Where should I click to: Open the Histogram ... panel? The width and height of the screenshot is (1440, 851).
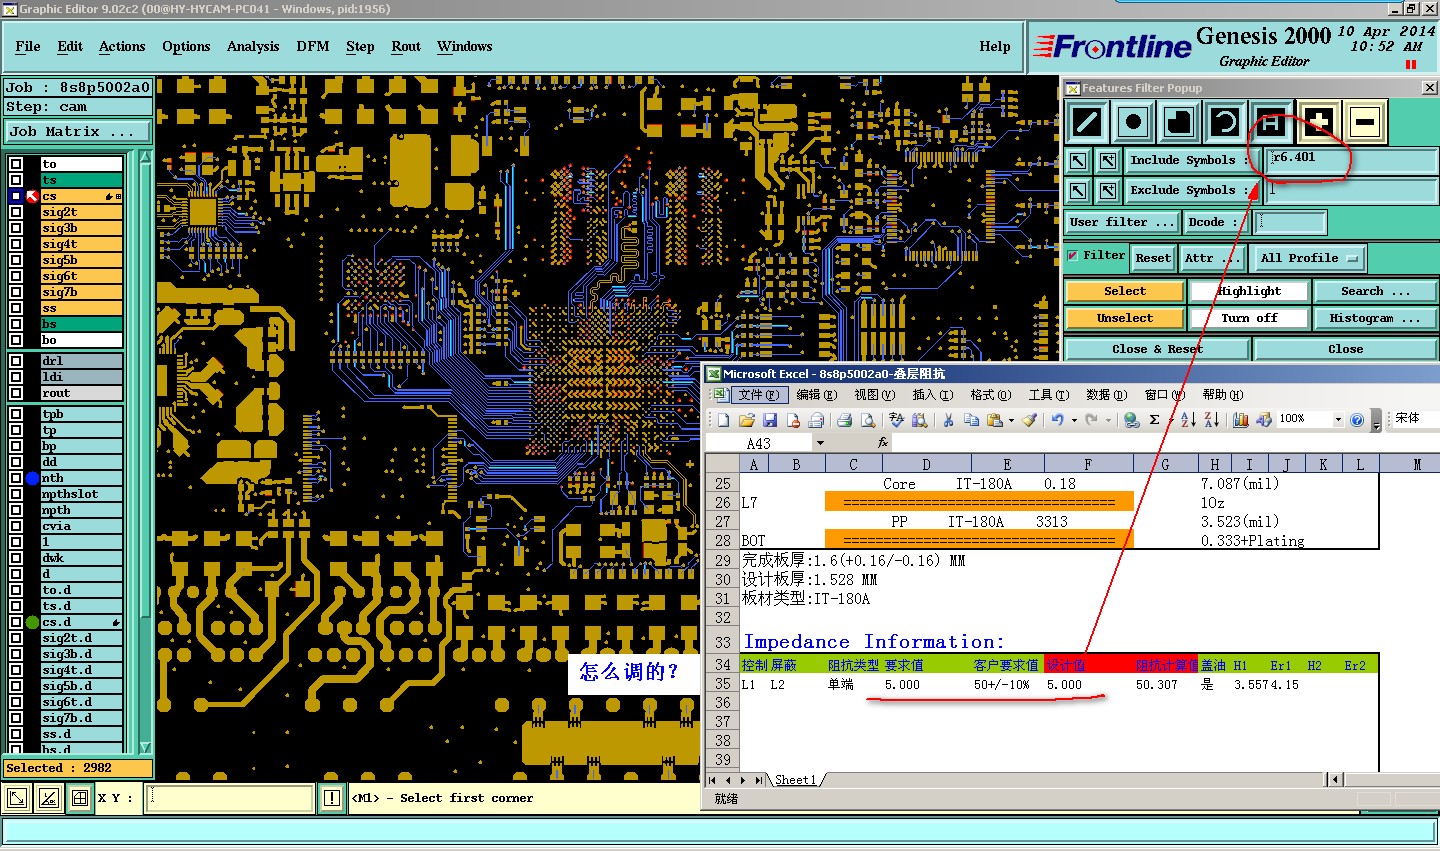(1375, 318)
